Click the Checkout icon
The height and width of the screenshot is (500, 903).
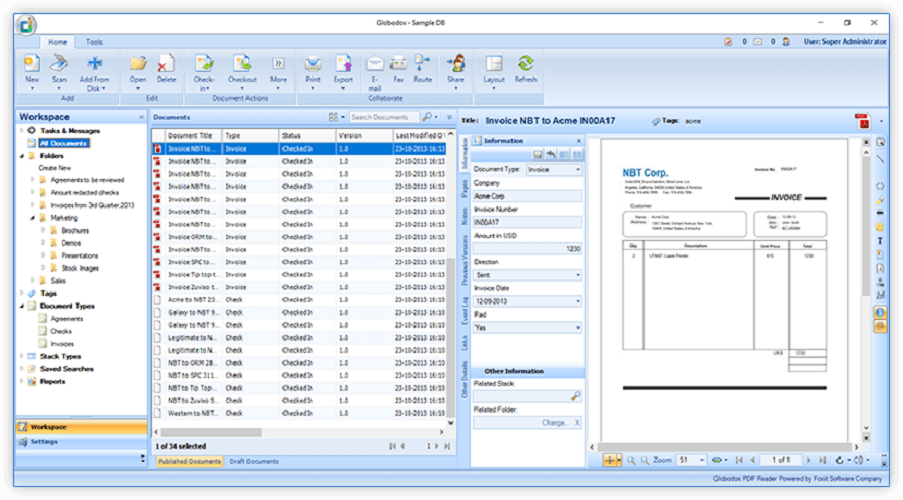[242, 63]
